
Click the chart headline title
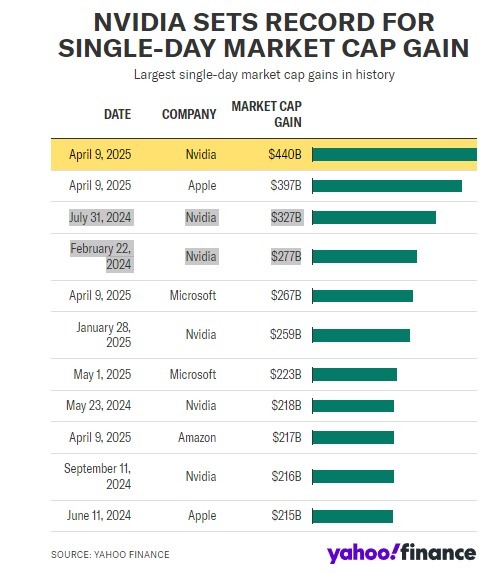[264, 35]
